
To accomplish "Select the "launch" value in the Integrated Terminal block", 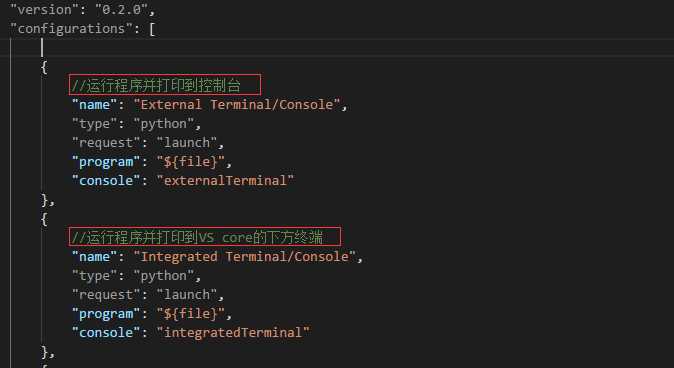I will pos(186,294).
